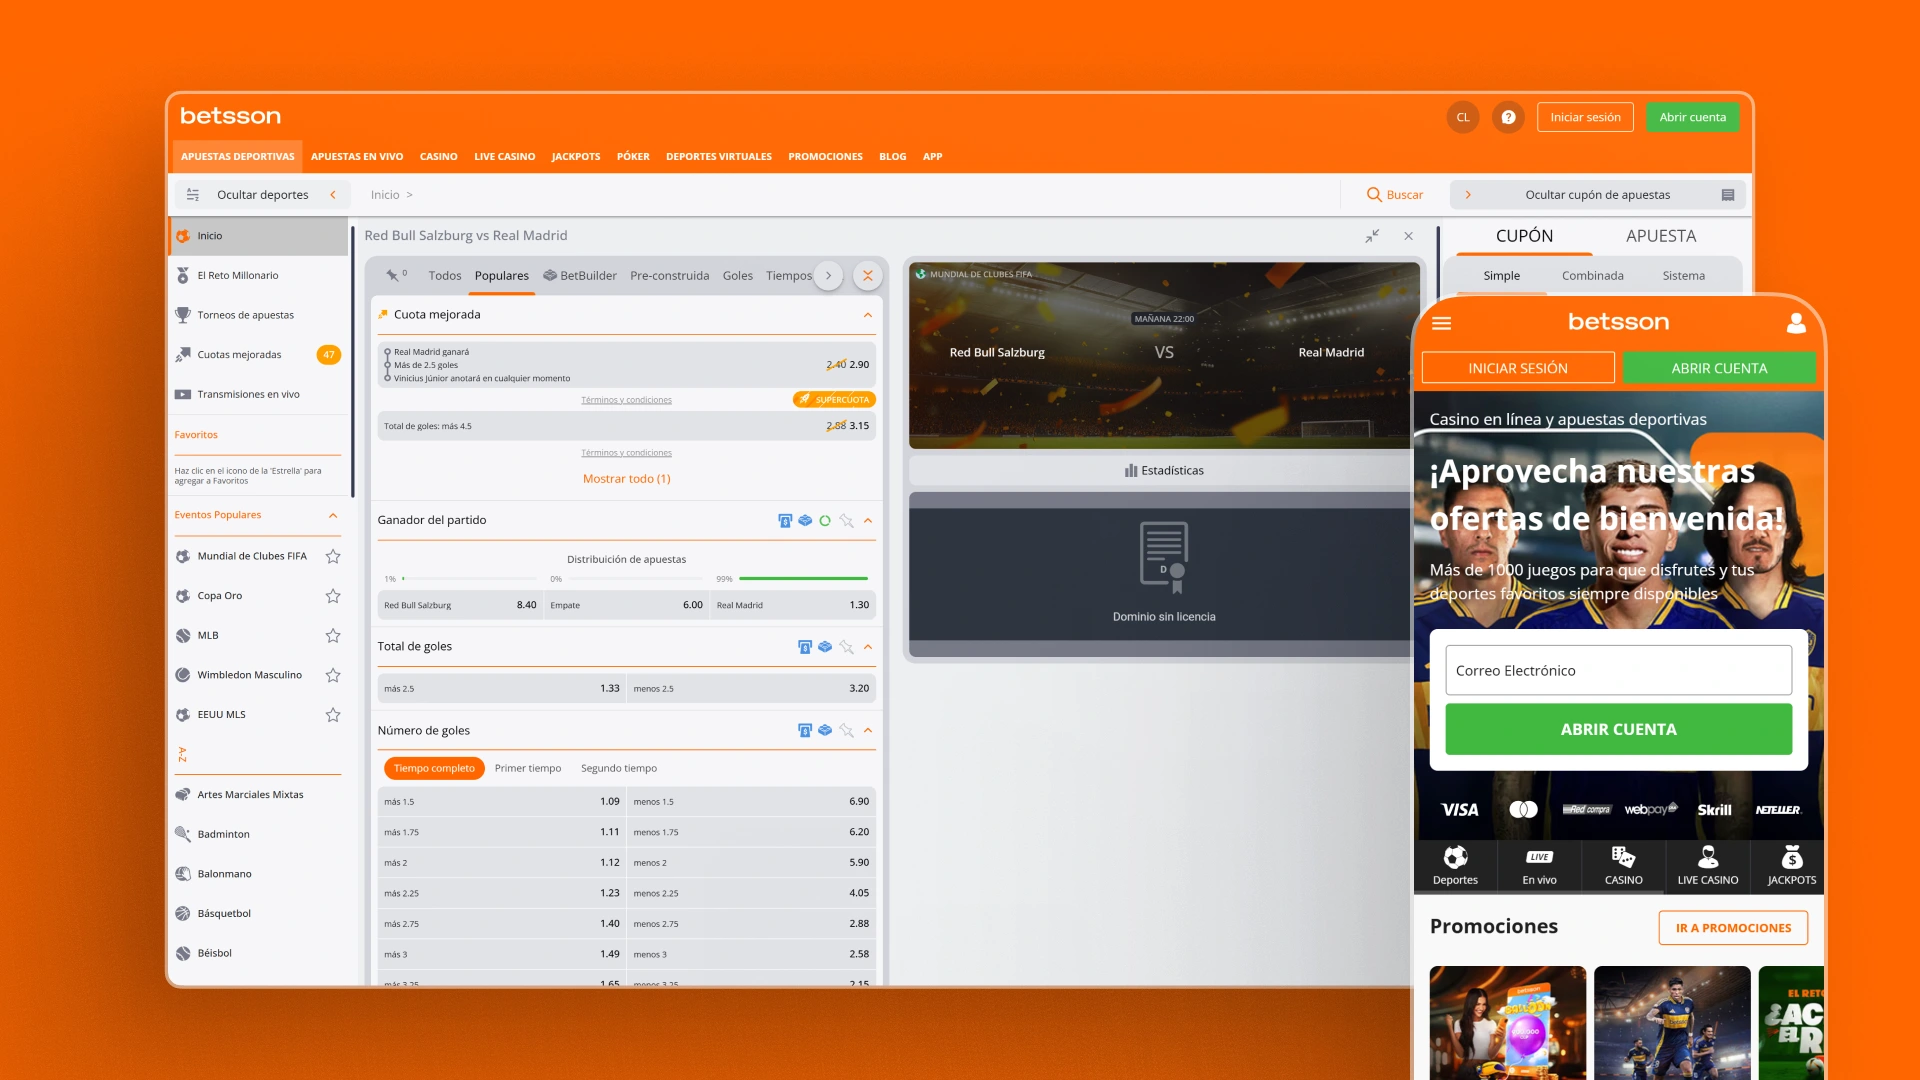Collapse sidebar with Ocultar deportes chevron
Image resolution: width=1920 pixels, height=1080 pixels.
click(333, 195)
